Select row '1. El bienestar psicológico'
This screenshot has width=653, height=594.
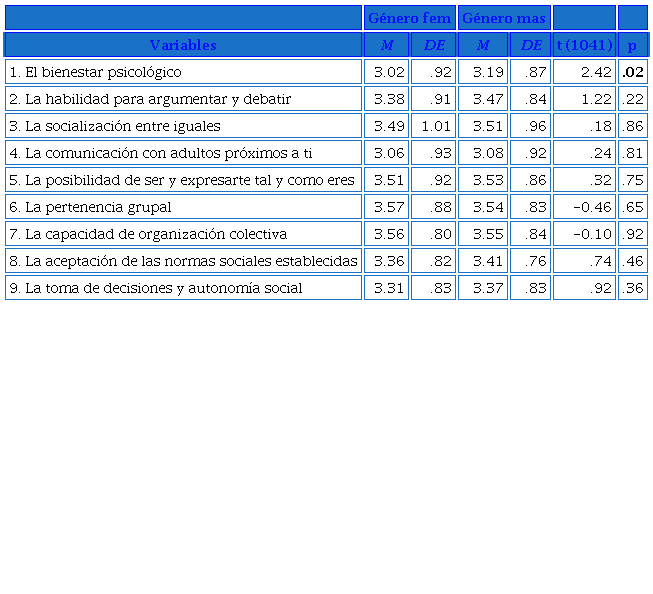[x=183, y=72]
